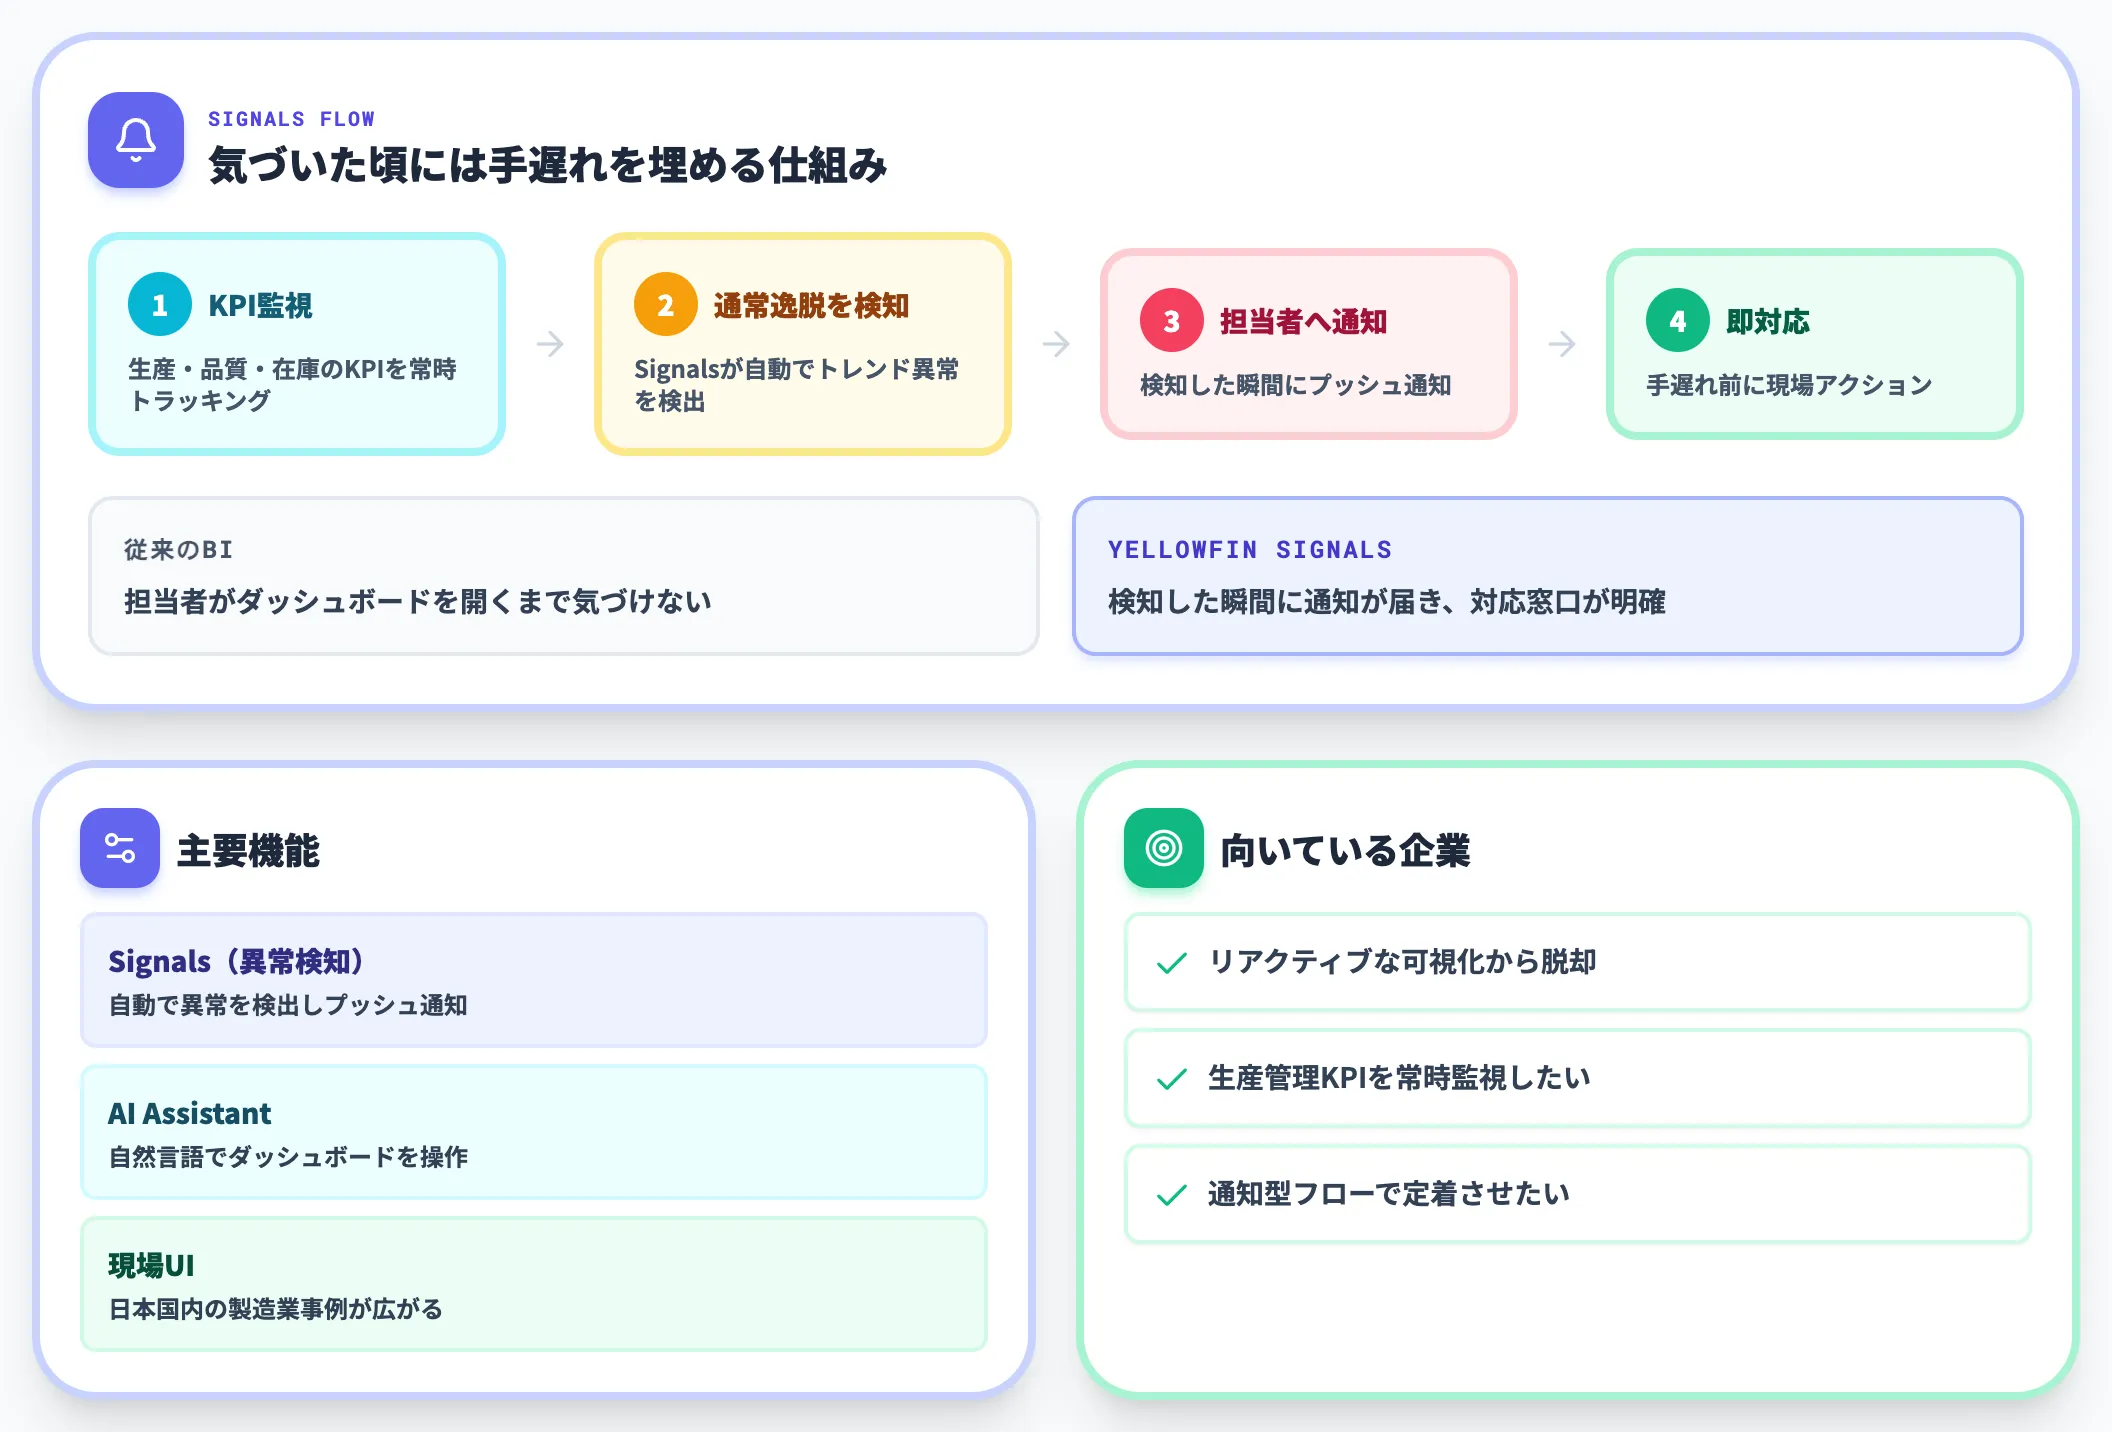Click the arrow between 通常逸脱を検知 and 担当者へ通知
2112x1432 pixels.
[x=1056, y=344]
